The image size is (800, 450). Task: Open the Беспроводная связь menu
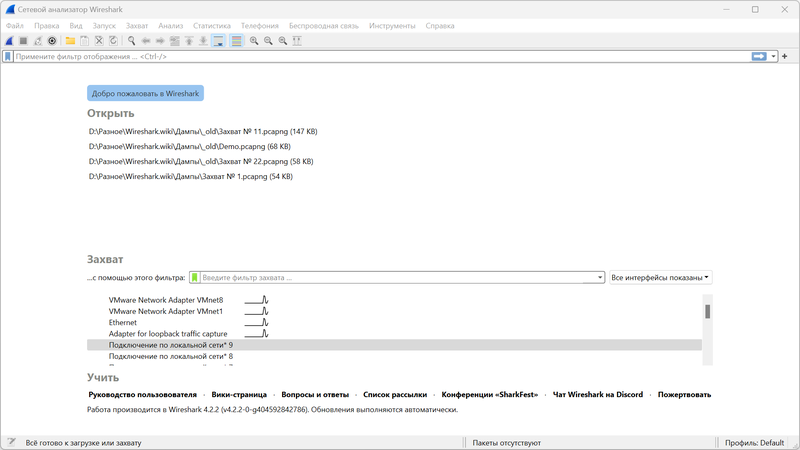click(x=323, y=26)
